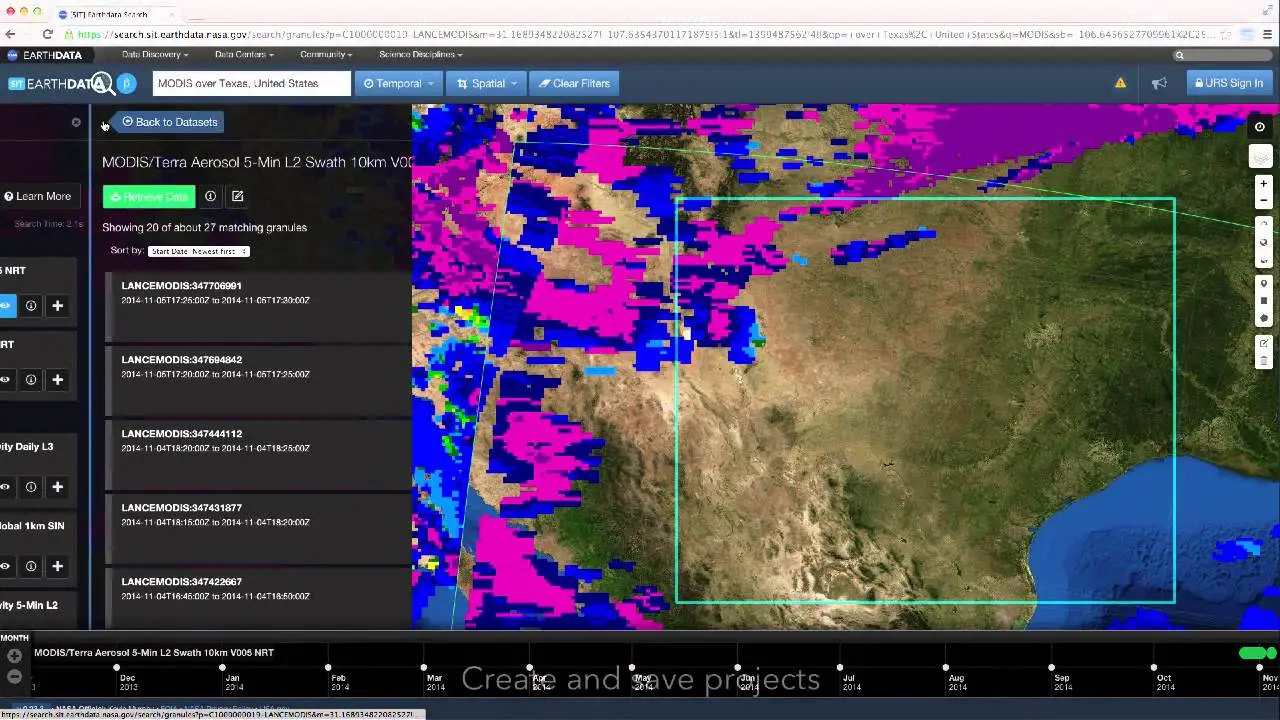1280x720 pixels.
Task: Click the map zoom out button
Action: [x=1263, y=200]
